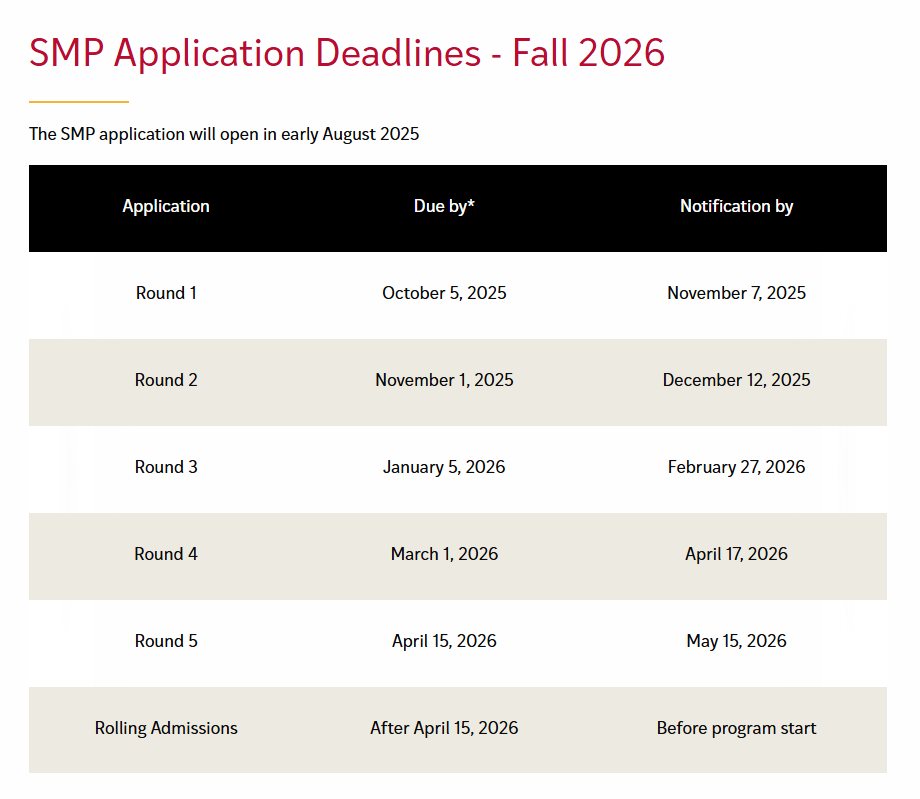Click the Round 1 row label
Viewport: 920px width, 799px height.
[x=166, y=293]
